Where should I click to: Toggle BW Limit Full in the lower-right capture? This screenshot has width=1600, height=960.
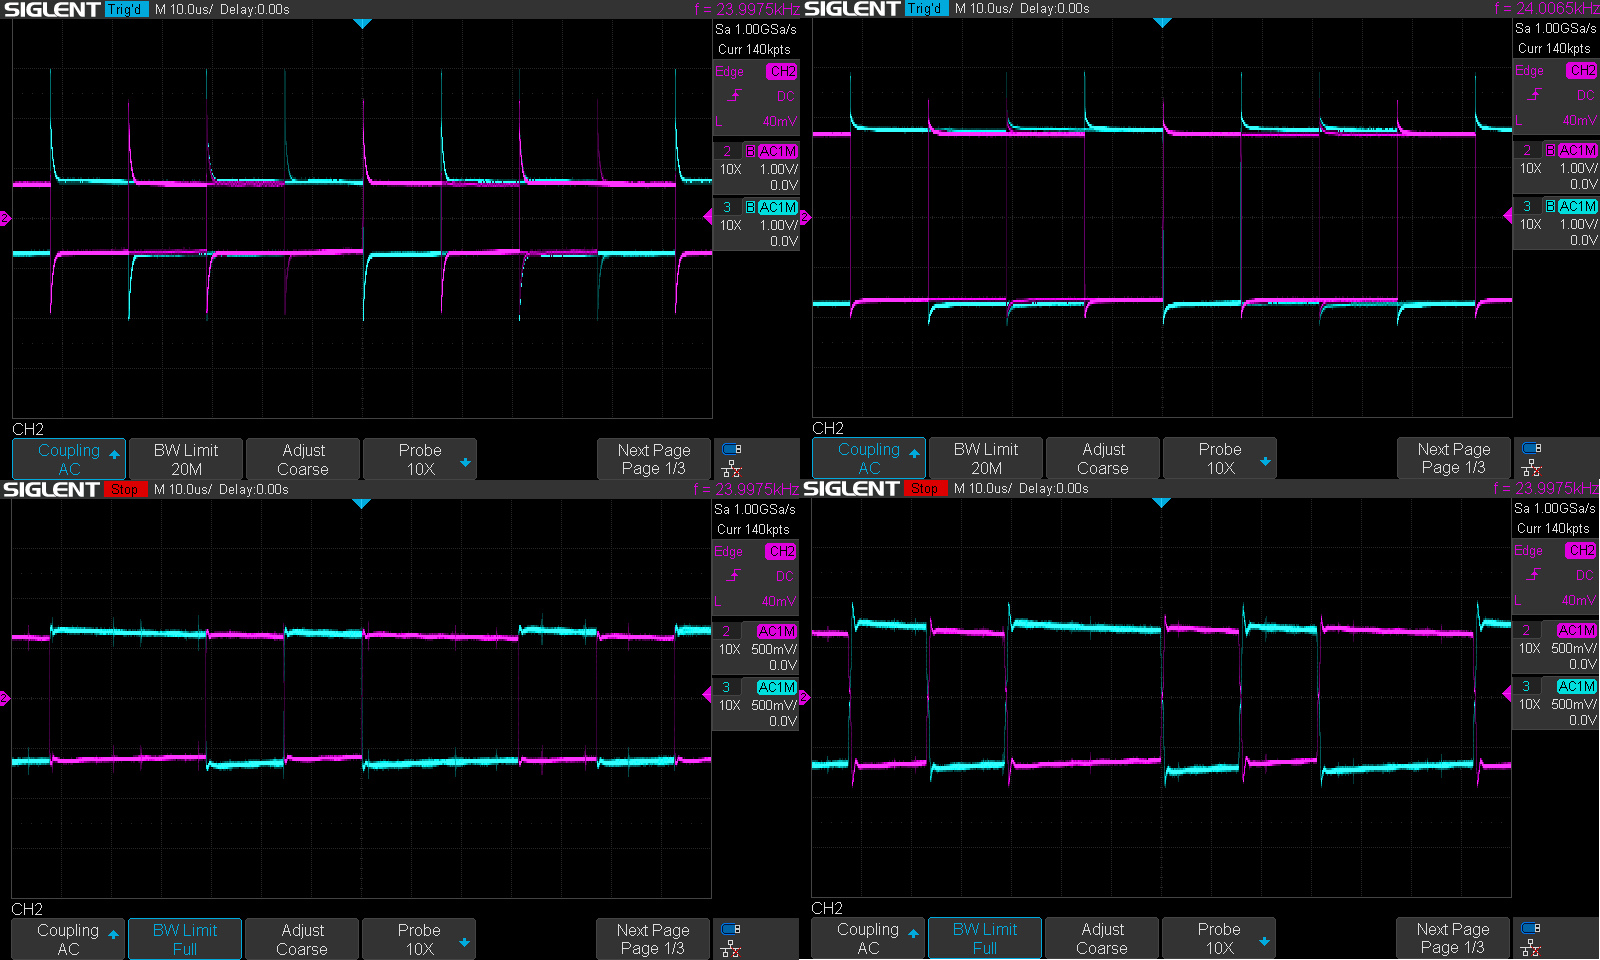tap(985, 938)
